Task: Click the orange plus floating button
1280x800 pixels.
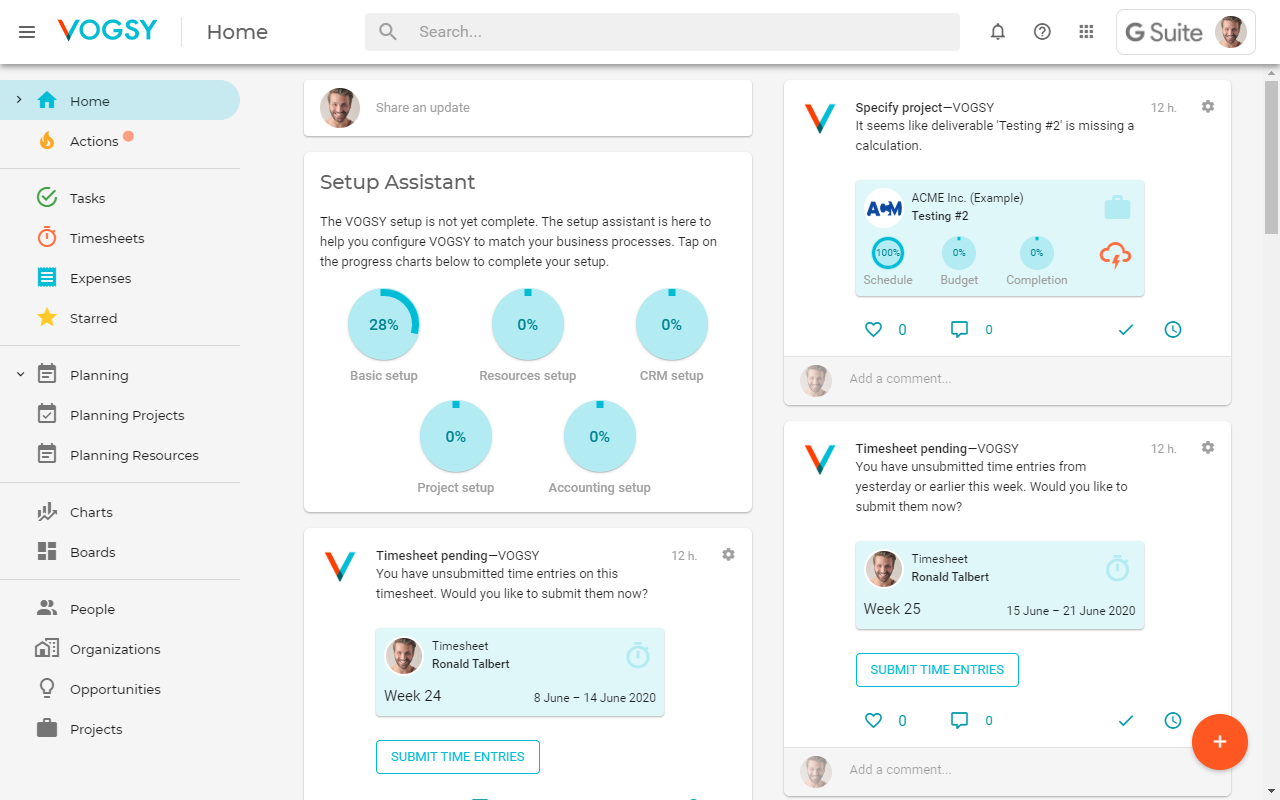Action: click(x=1220, y=742)
